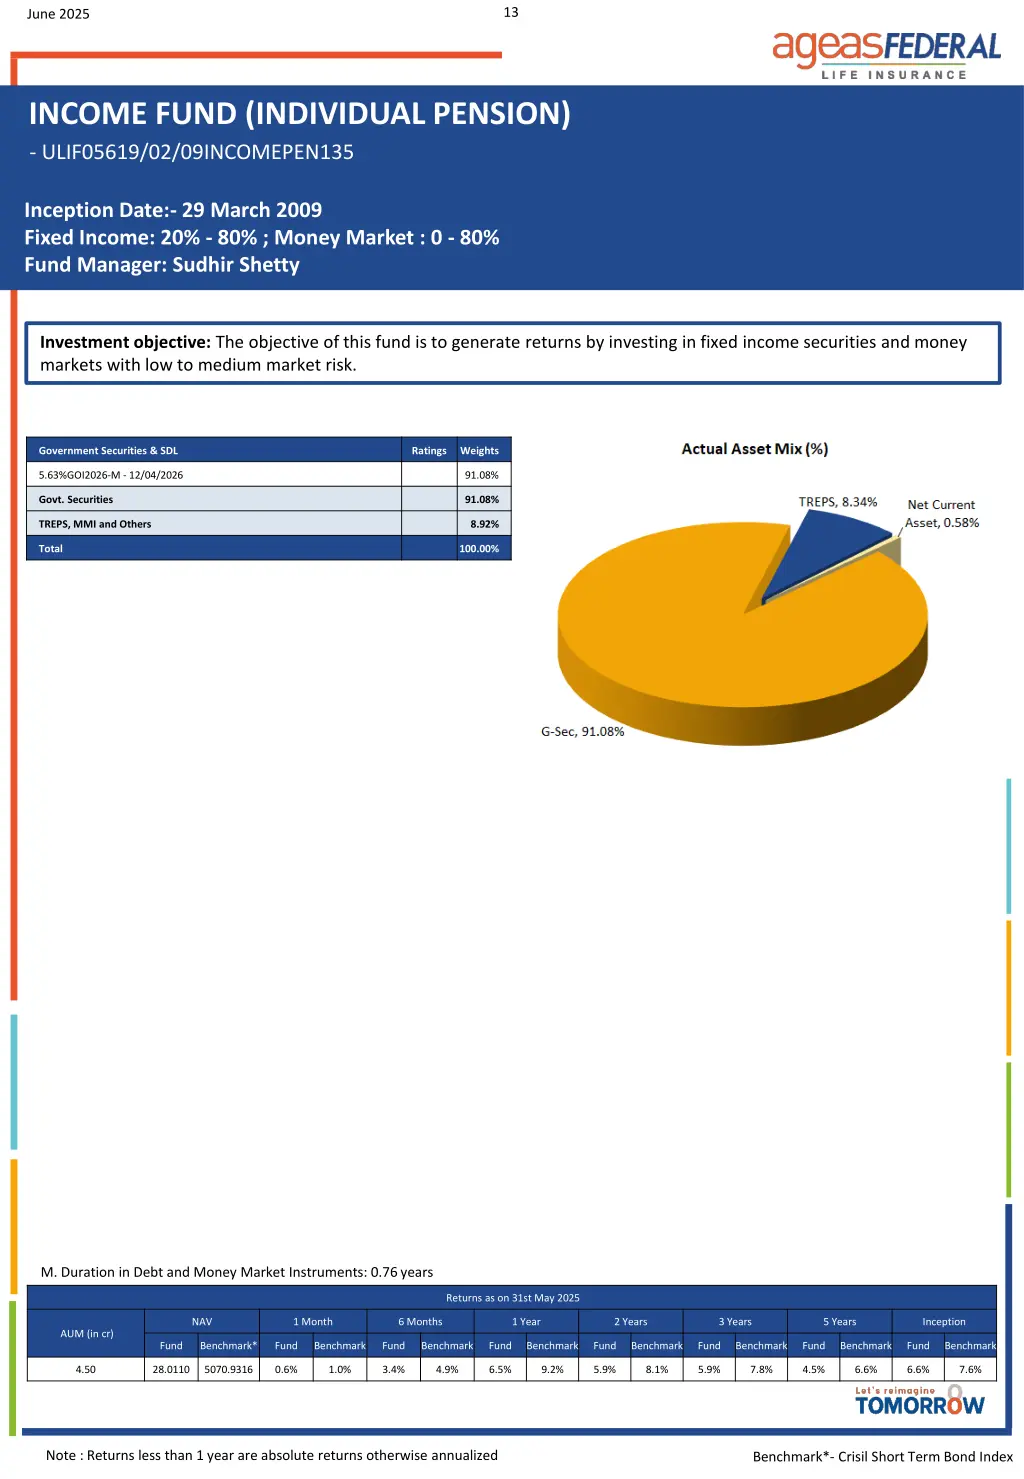Viewport: 1024px width, 1479px height.
Task: Click the Actual Asset Mix (%) chart title
Action: click(755, 449)
